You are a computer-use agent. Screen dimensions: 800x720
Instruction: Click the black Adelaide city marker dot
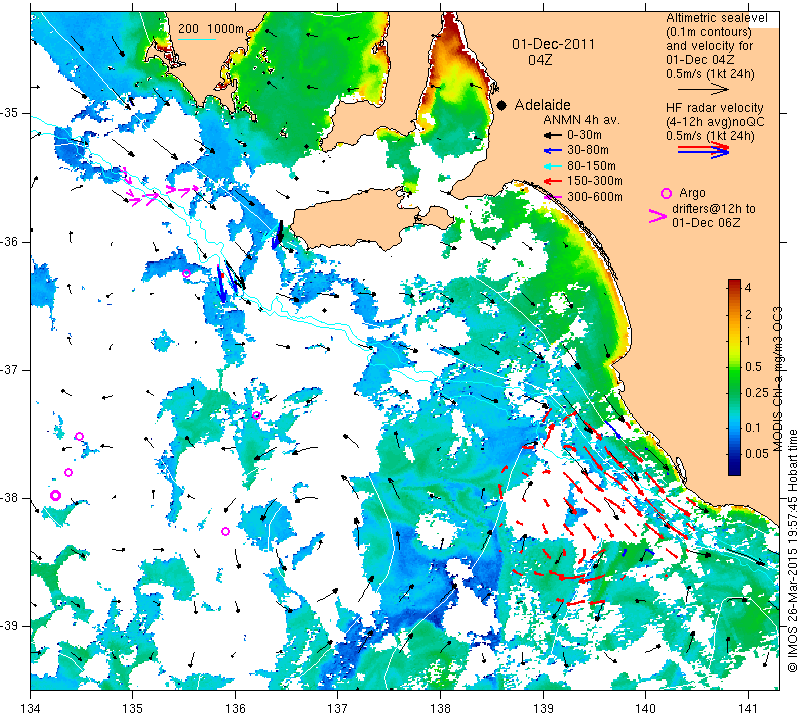502,105
